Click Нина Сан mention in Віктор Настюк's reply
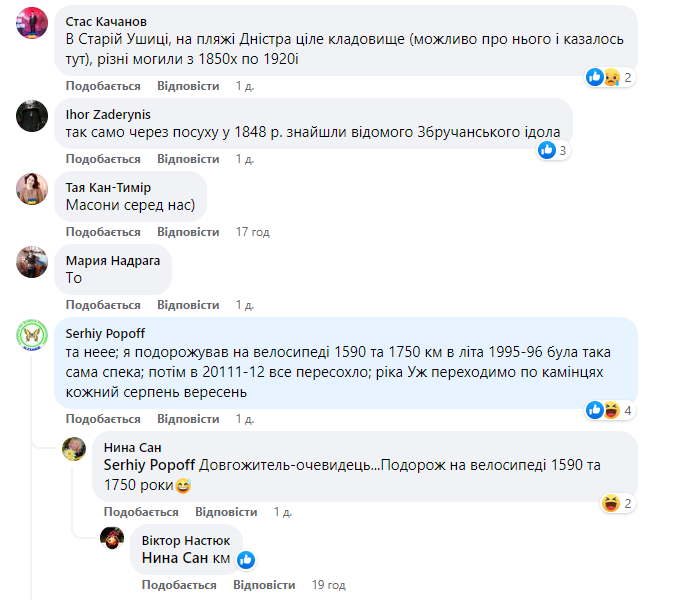Viewport: 674px width, 600px height. click(174, 558)
